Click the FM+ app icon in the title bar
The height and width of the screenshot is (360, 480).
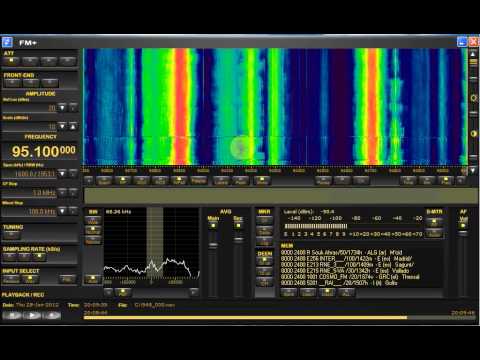pos(7,42)
